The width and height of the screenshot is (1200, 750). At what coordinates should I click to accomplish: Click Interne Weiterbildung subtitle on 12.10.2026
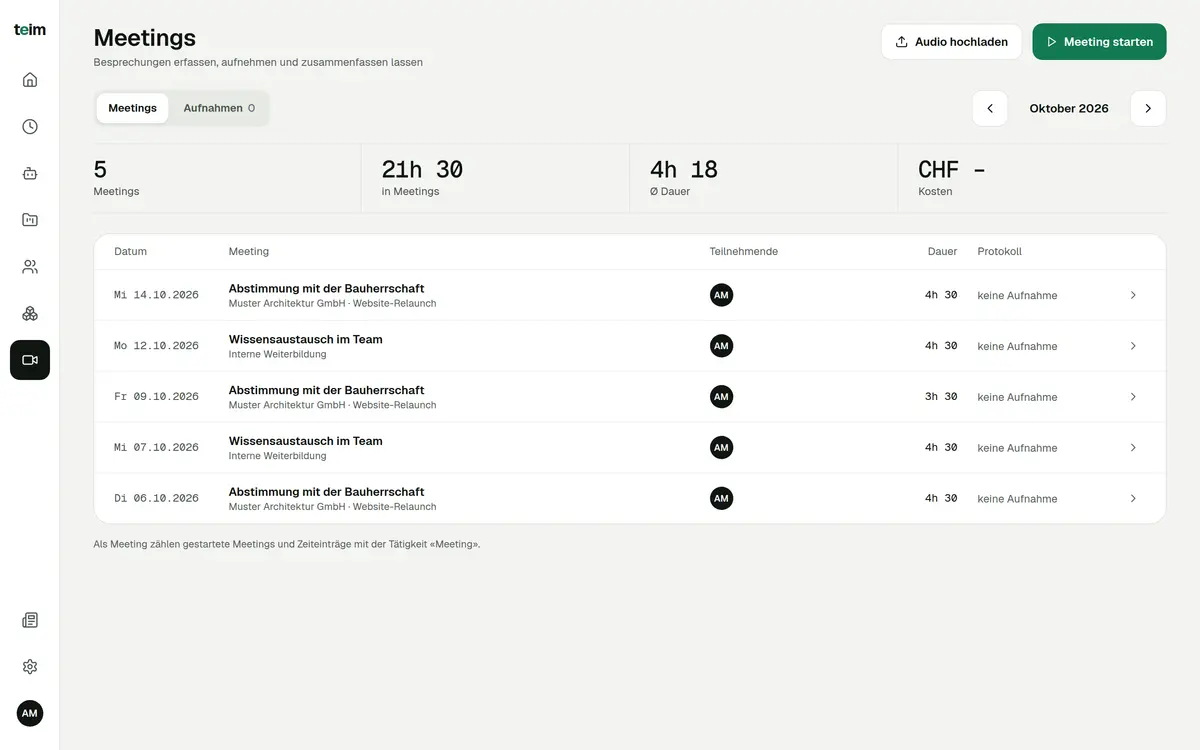(x=277, y=354)
